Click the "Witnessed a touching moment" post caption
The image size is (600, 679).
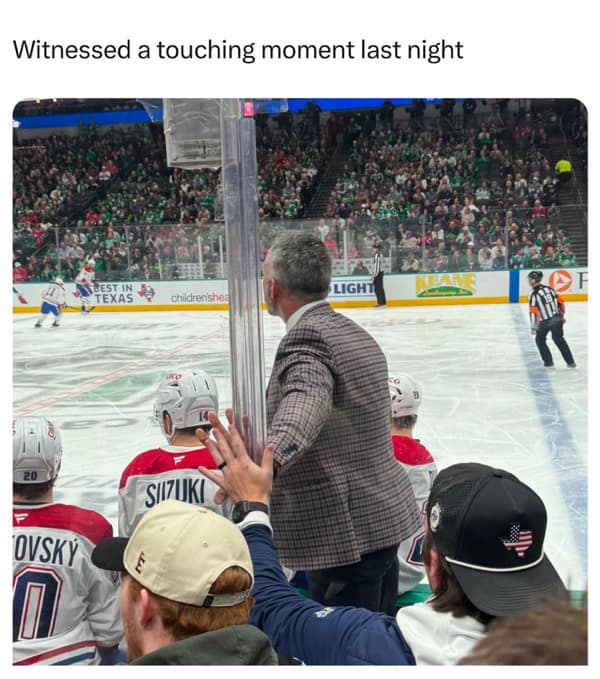tap(238, 50)
